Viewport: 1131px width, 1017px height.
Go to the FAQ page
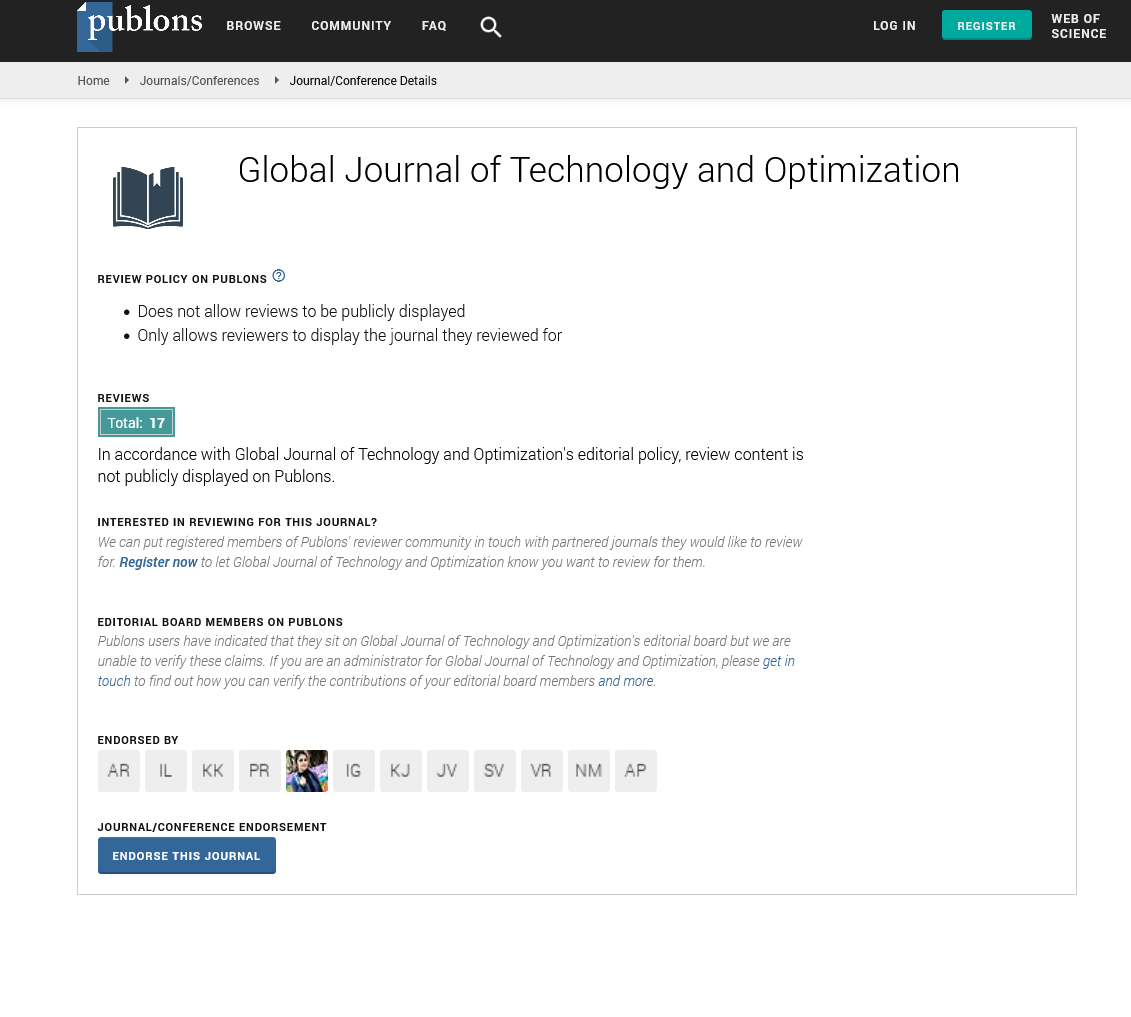pyautogui.click(x=434, y=26)
